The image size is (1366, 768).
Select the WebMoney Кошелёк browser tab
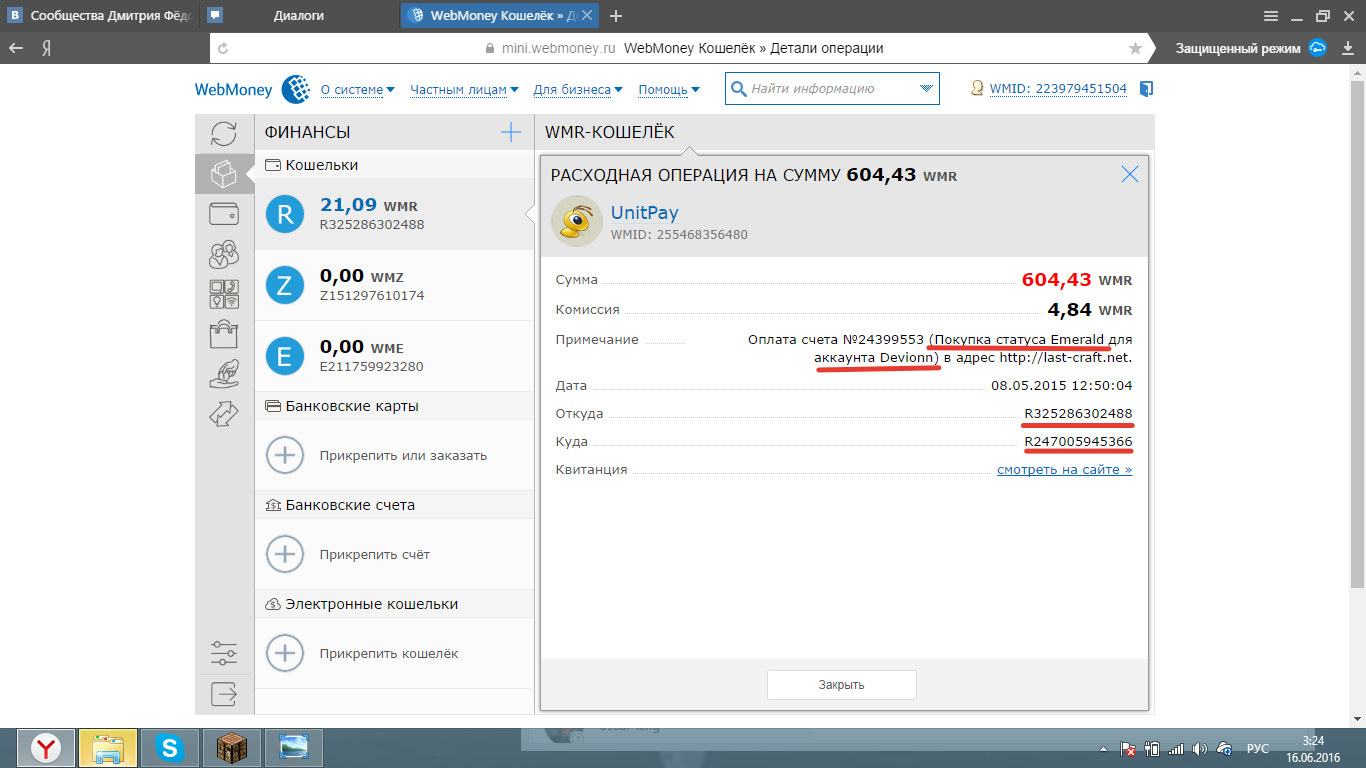click(500, 16)
